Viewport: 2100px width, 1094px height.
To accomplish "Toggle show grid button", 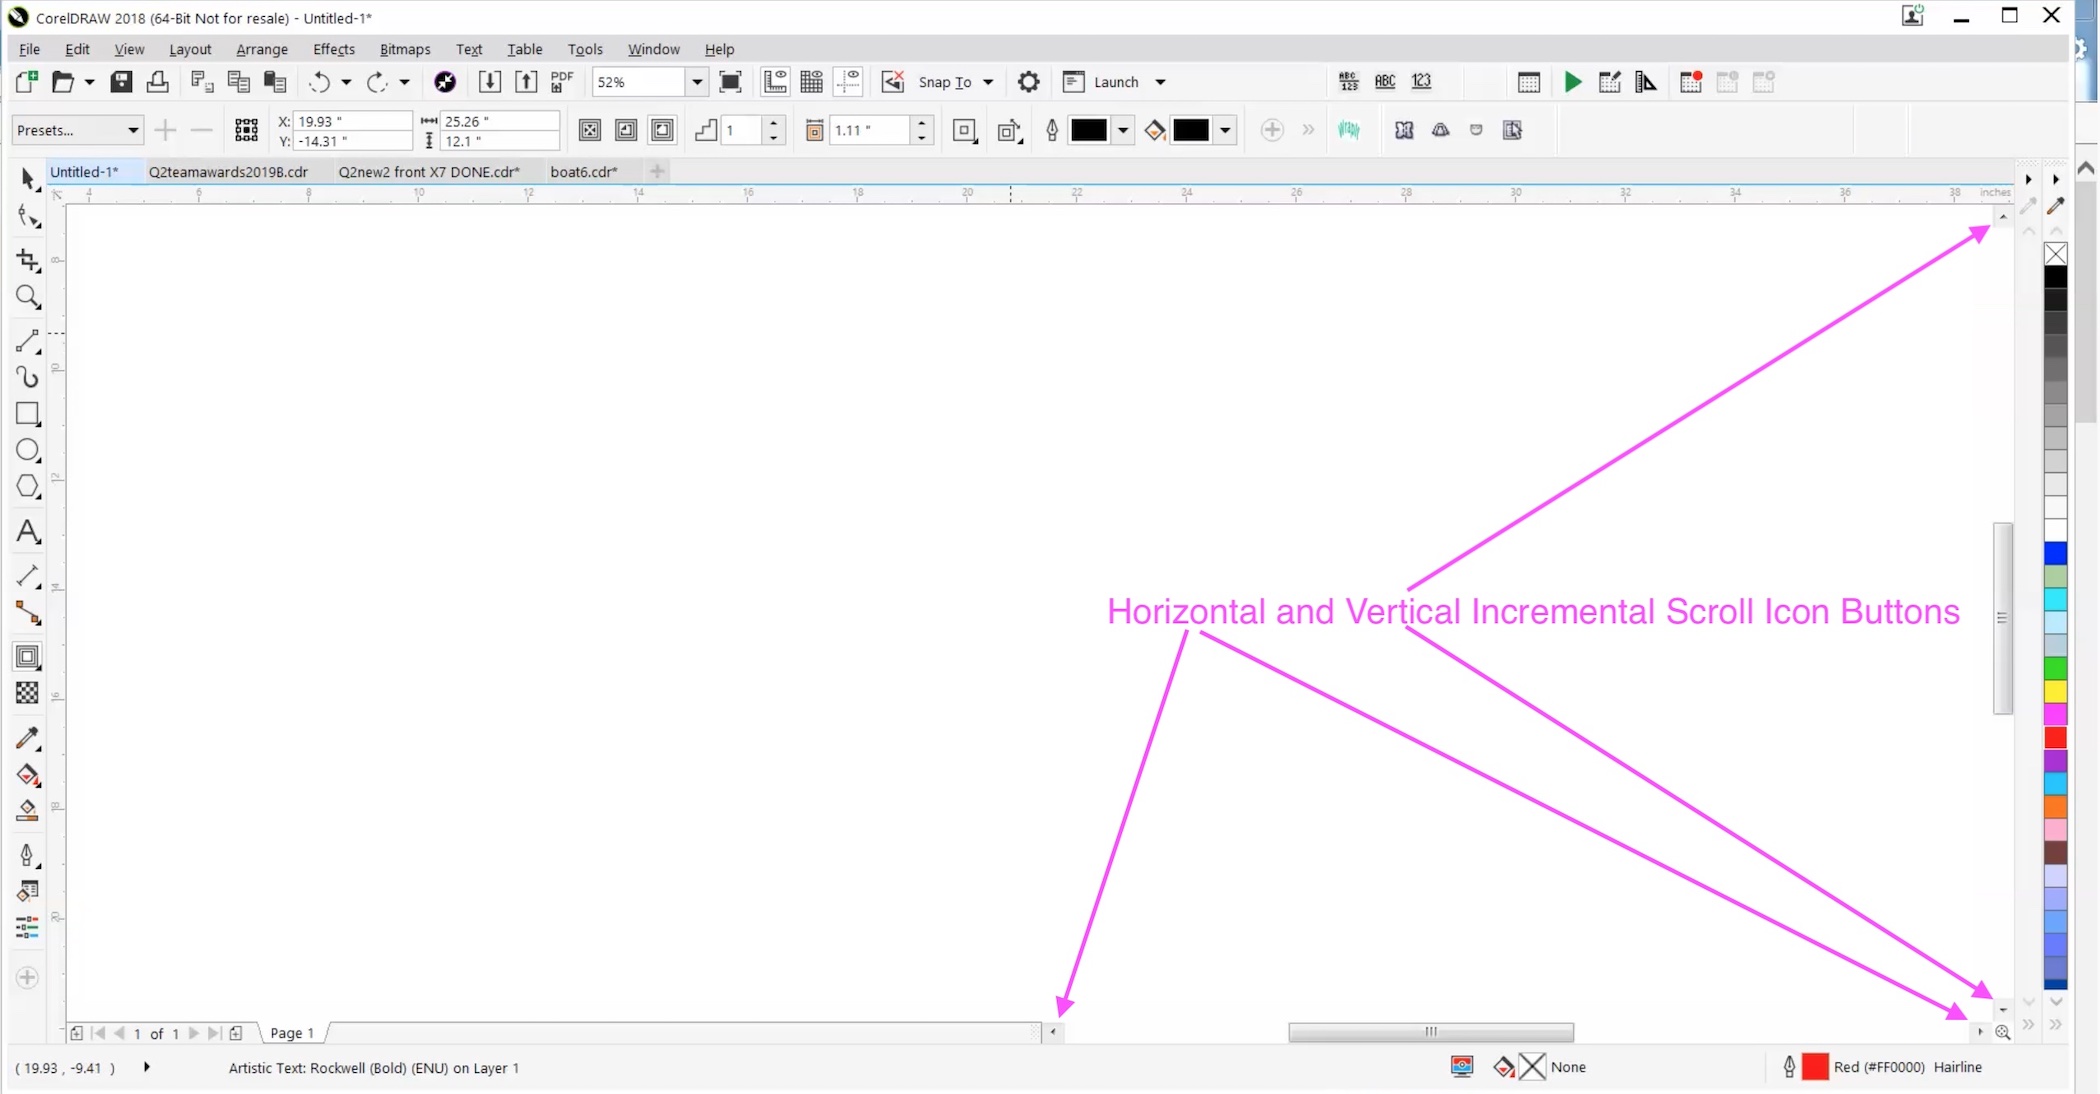I will 811,82.
